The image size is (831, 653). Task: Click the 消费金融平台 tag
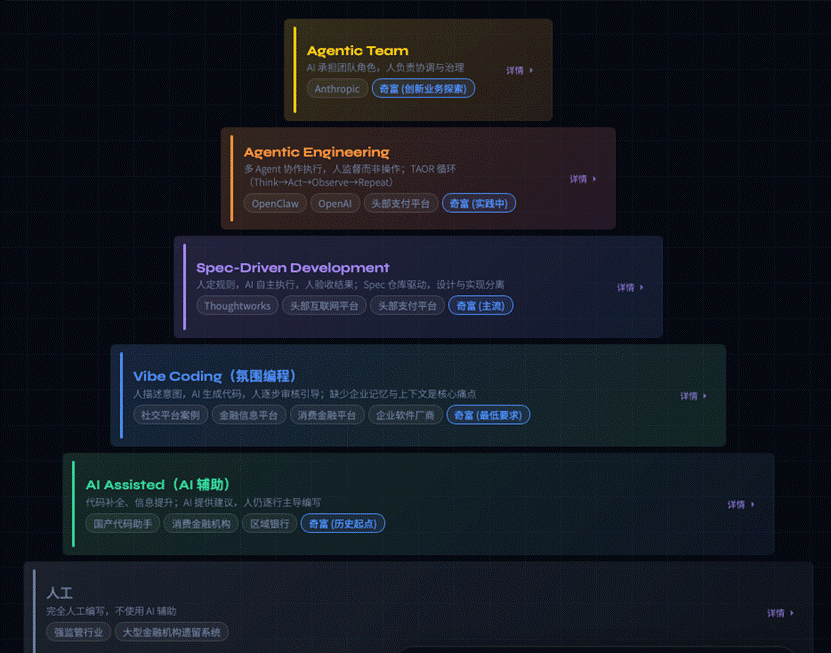coord(326,415)
